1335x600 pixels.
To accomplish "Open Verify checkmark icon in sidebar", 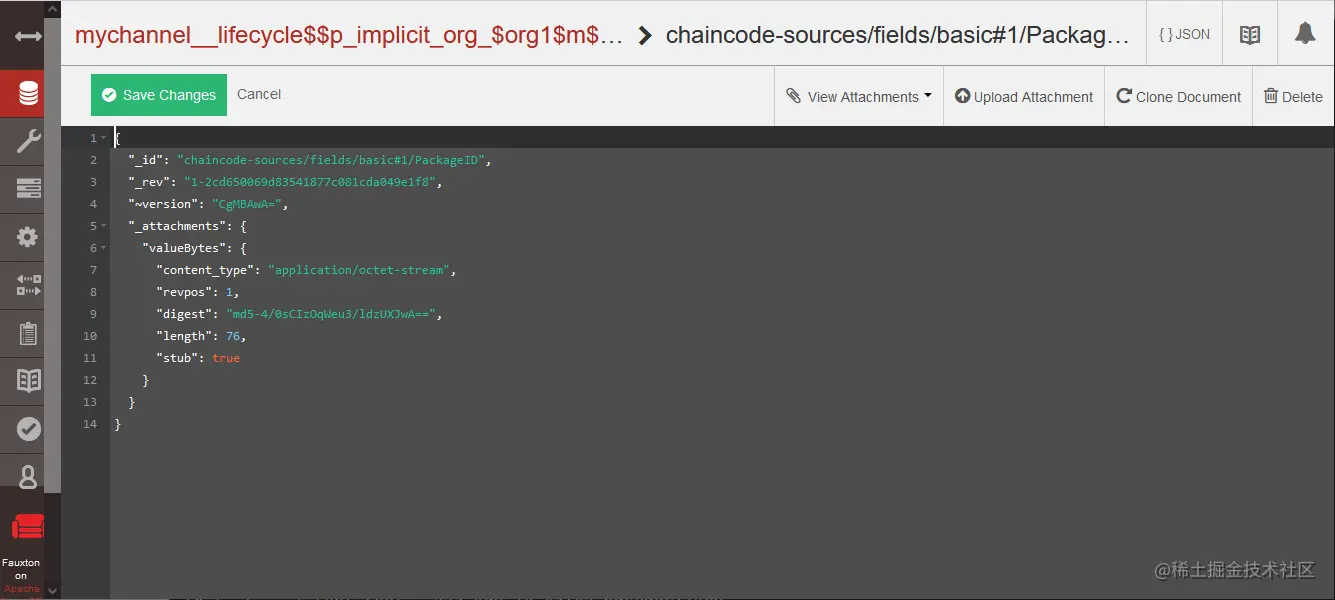I will [x=28, y=429].
